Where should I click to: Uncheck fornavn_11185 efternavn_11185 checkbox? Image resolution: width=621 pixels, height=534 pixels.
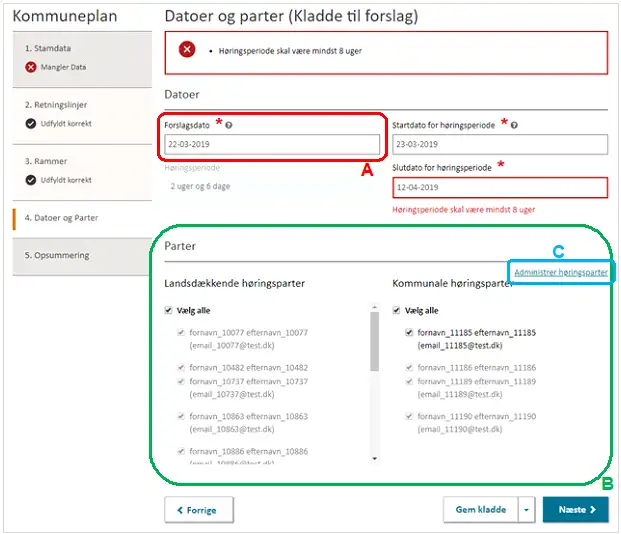(x=409, y=332)
